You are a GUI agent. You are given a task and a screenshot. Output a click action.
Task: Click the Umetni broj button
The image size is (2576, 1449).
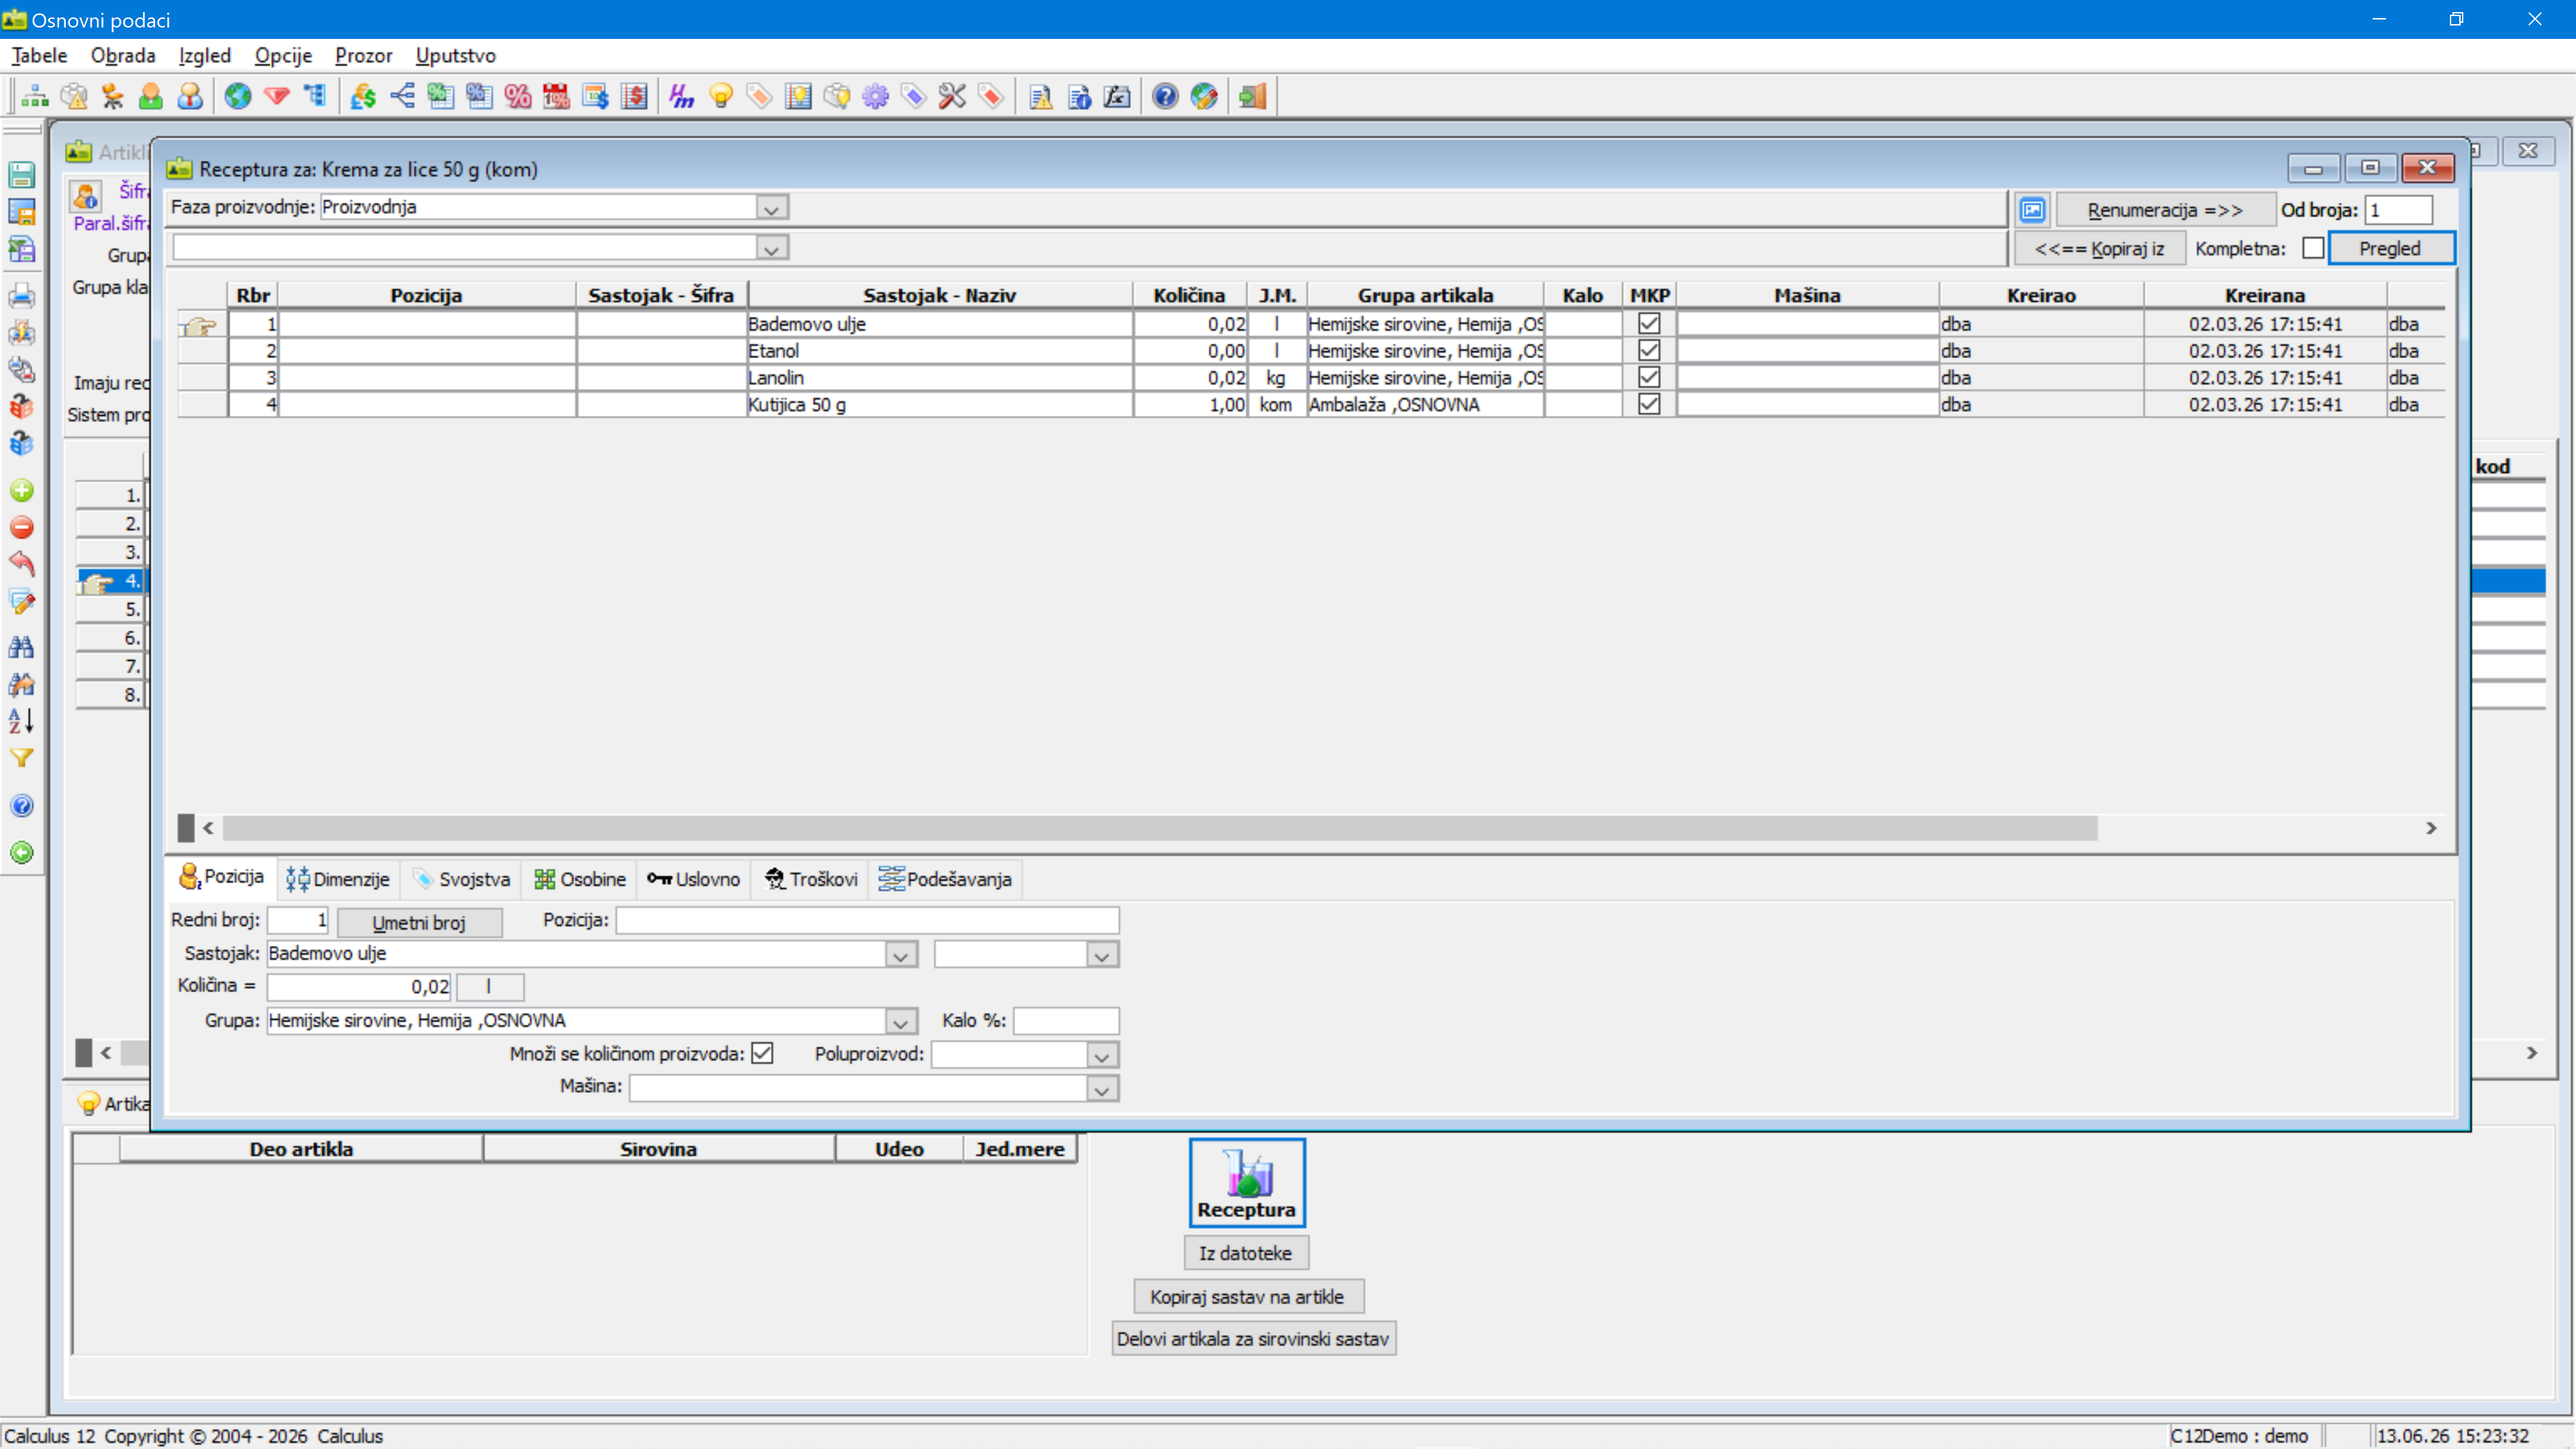(x=419, y=922)
